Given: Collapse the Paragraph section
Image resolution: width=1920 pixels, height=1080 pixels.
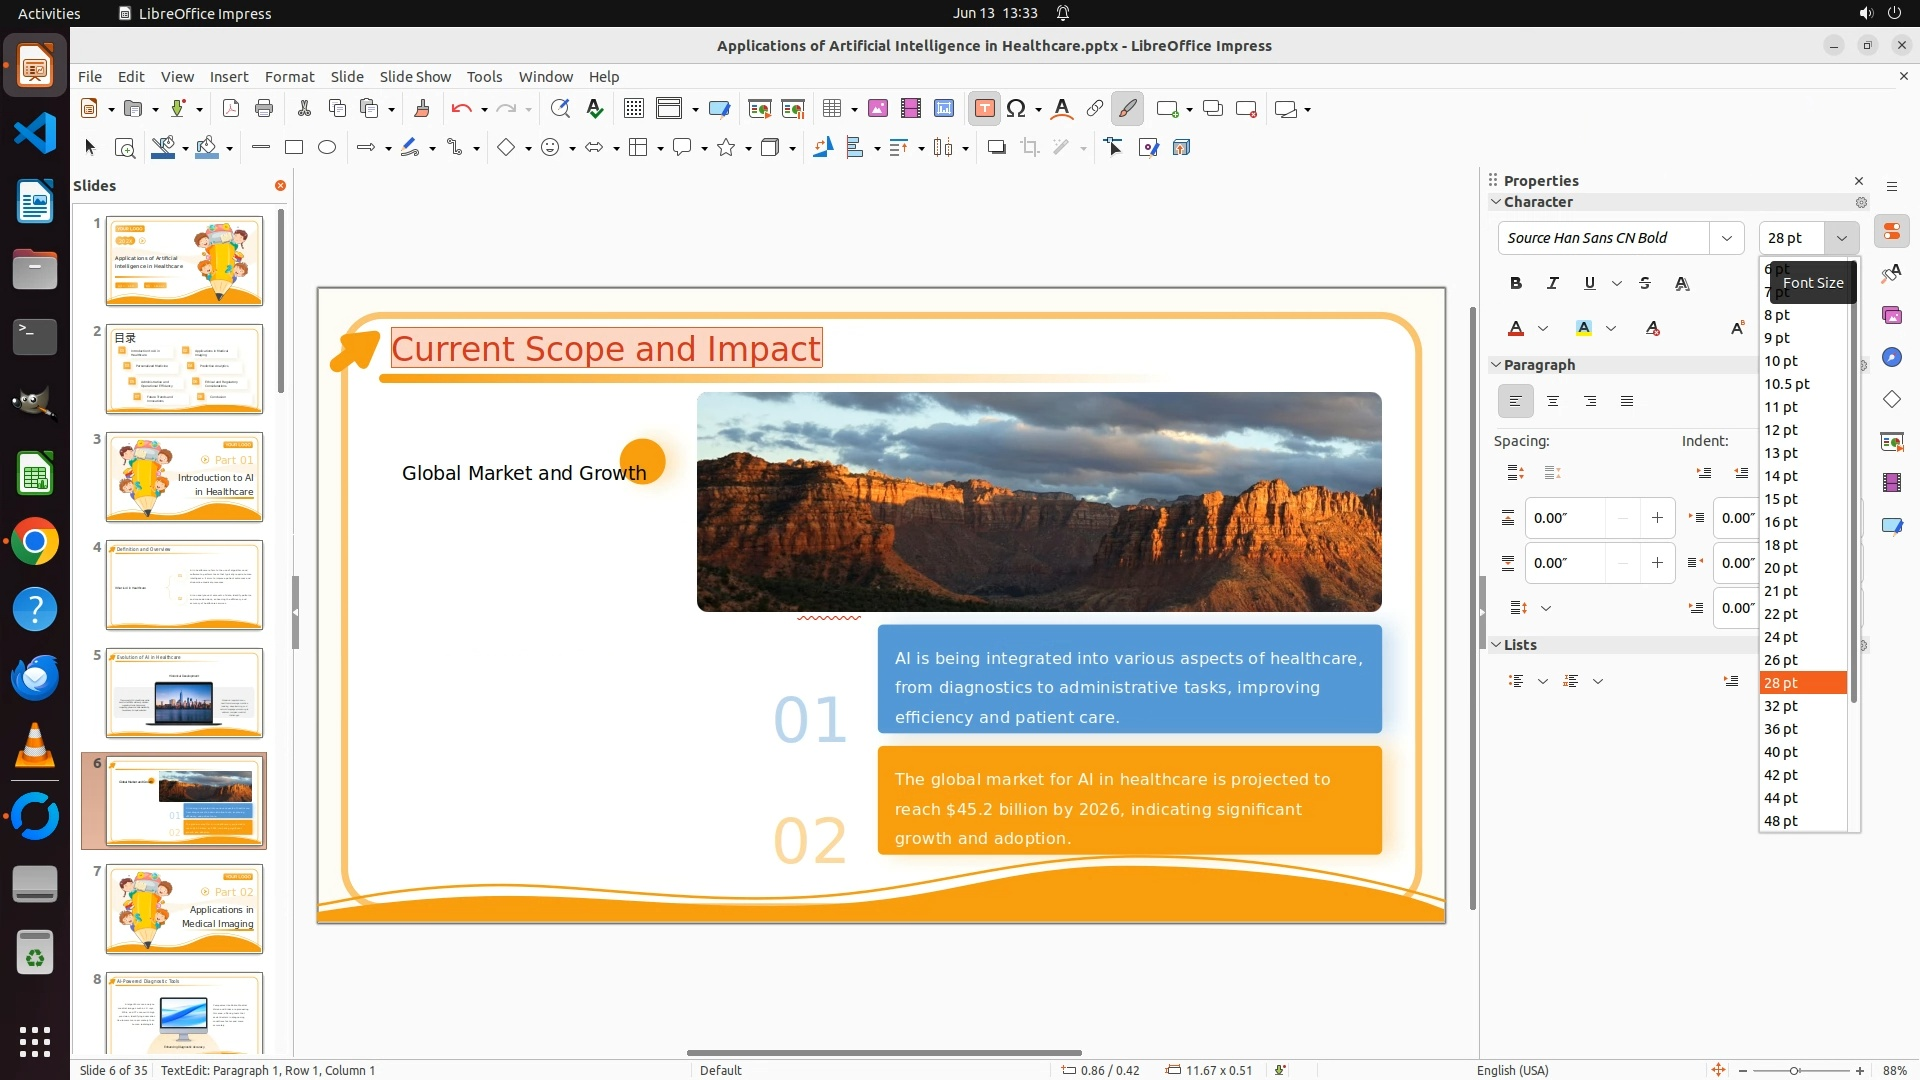Looking at the screenshot, I should [1497, 365].
